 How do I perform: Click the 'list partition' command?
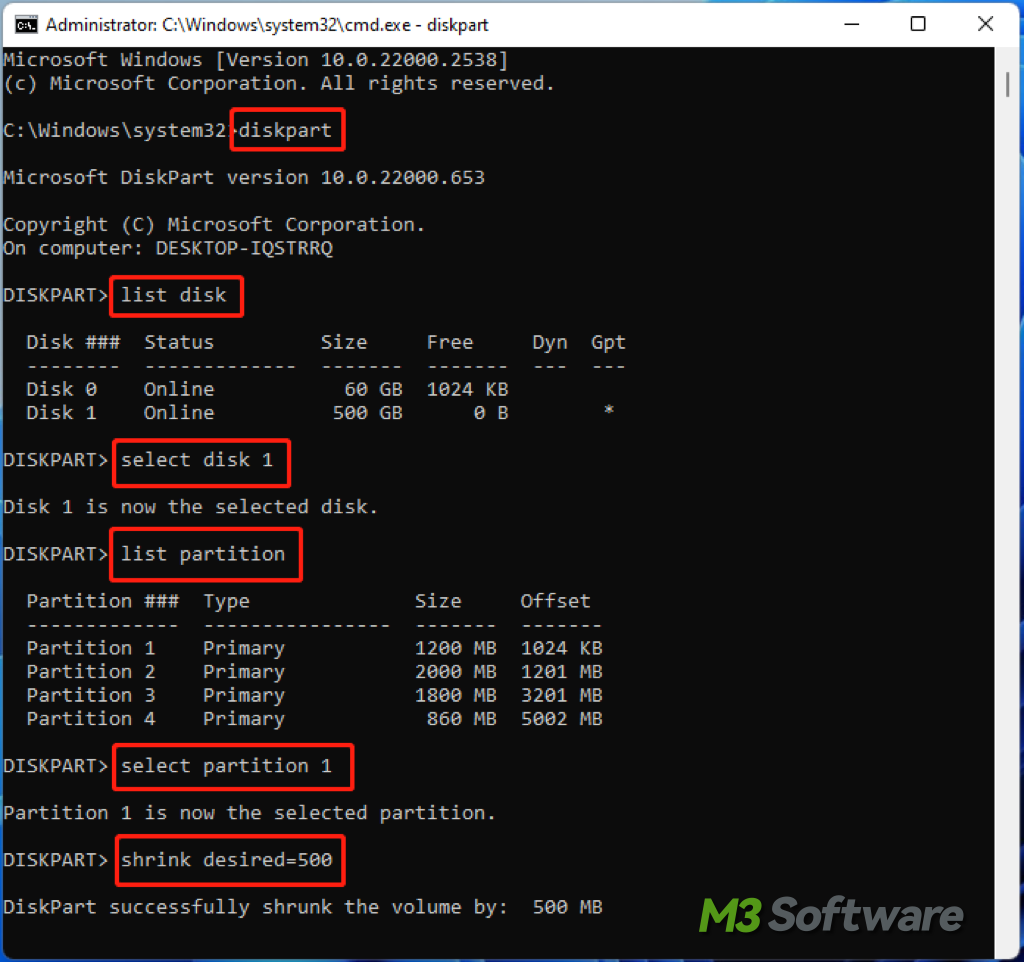[x=203, y=554]
